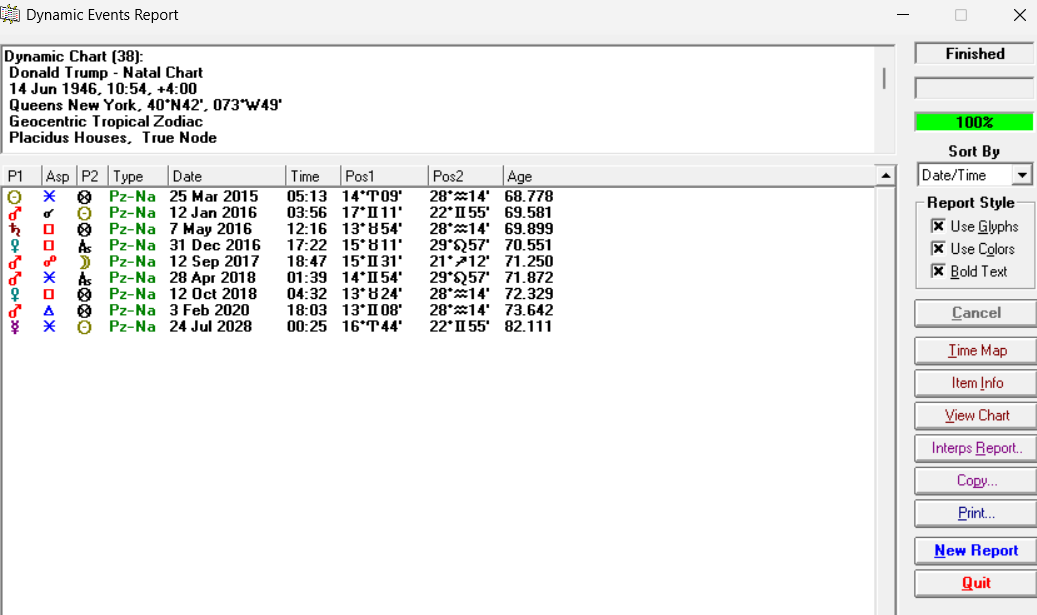The width and height of the screenshot is (1037, 615).
Task: Minimize the Dynamic Events Report window
Action: coord(903,15)
